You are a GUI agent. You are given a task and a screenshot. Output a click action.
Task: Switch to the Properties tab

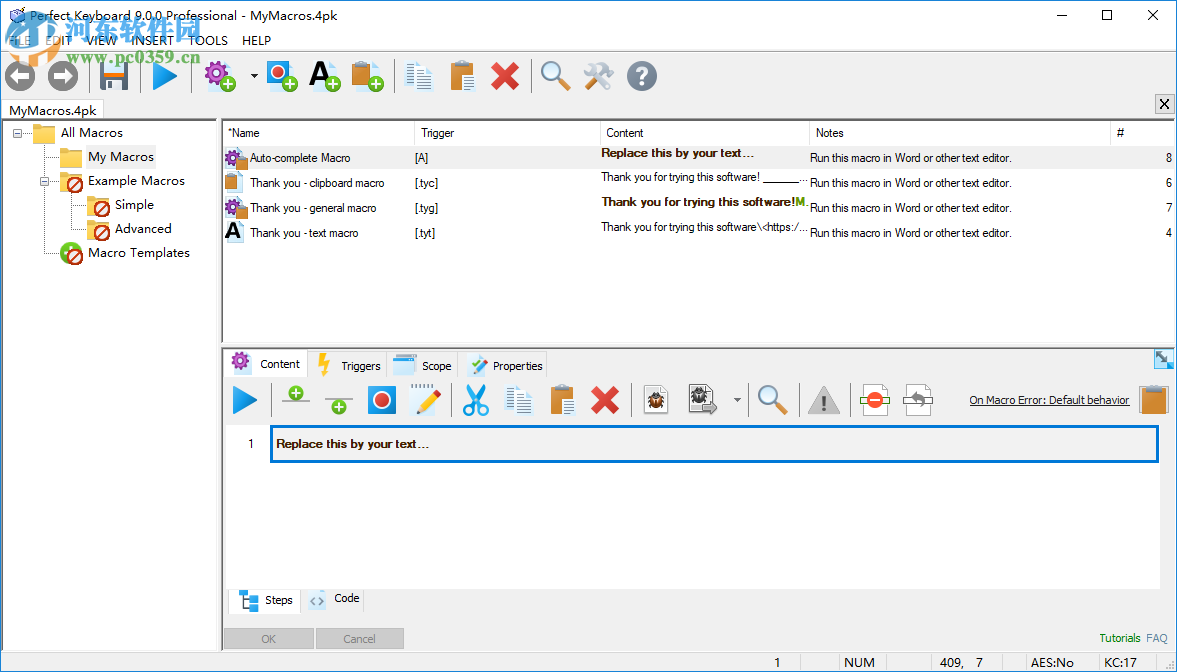coord(504,364)
